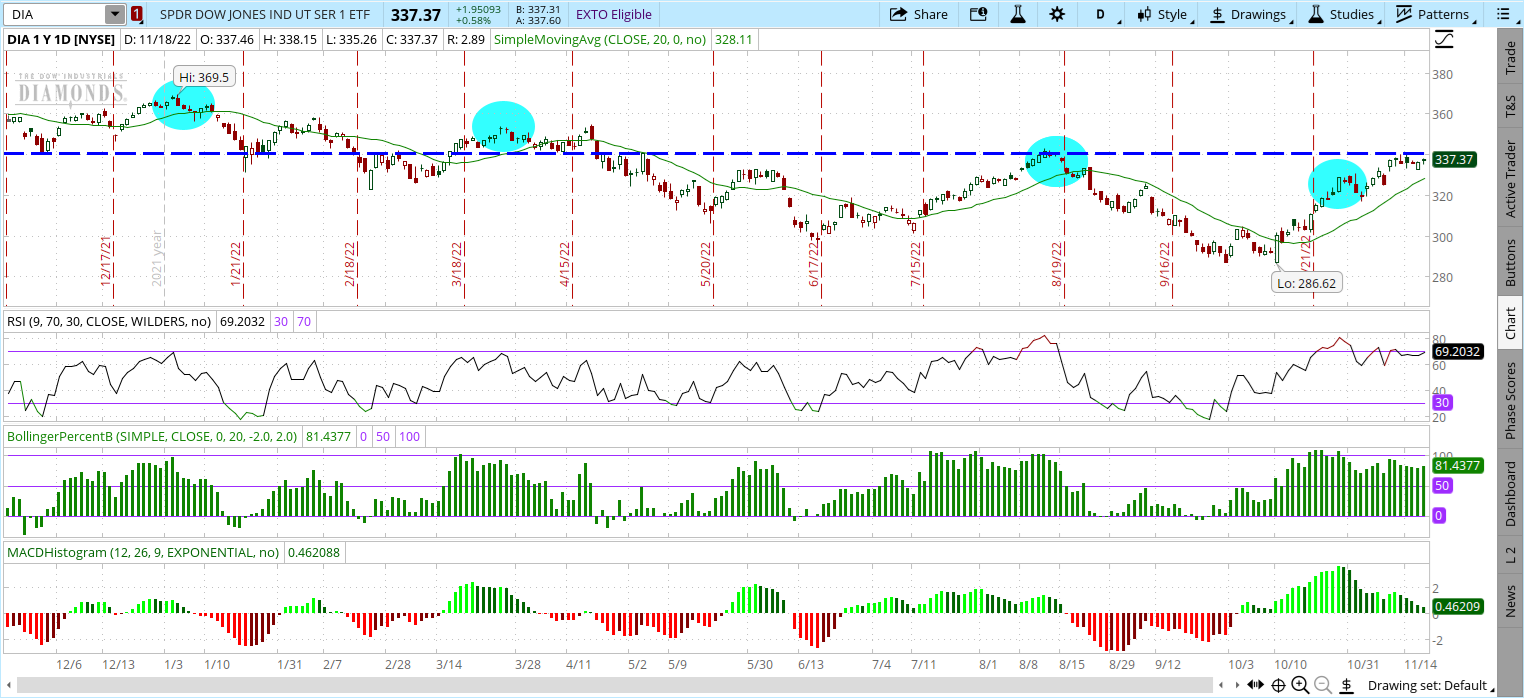1524x698 pixels.
Task: Click the 69.2032 RSI value tag on the axis
Action: (x=1457, y=352)
